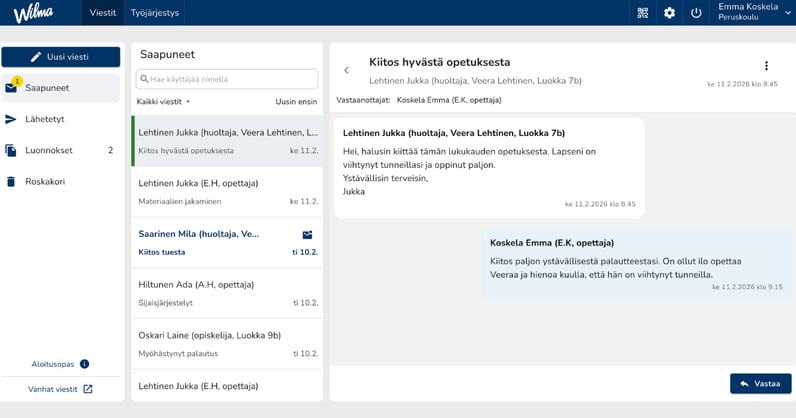Click the back arrow beside message title
Viewport: 796px width, 418px height.
point(347,70)
